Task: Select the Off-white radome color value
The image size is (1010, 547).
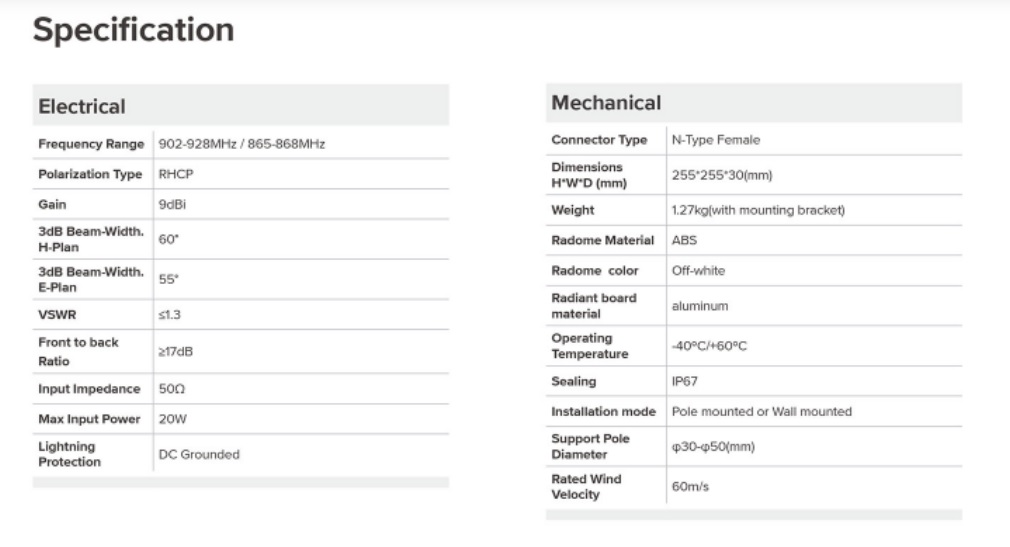Action: click(699, 271)
